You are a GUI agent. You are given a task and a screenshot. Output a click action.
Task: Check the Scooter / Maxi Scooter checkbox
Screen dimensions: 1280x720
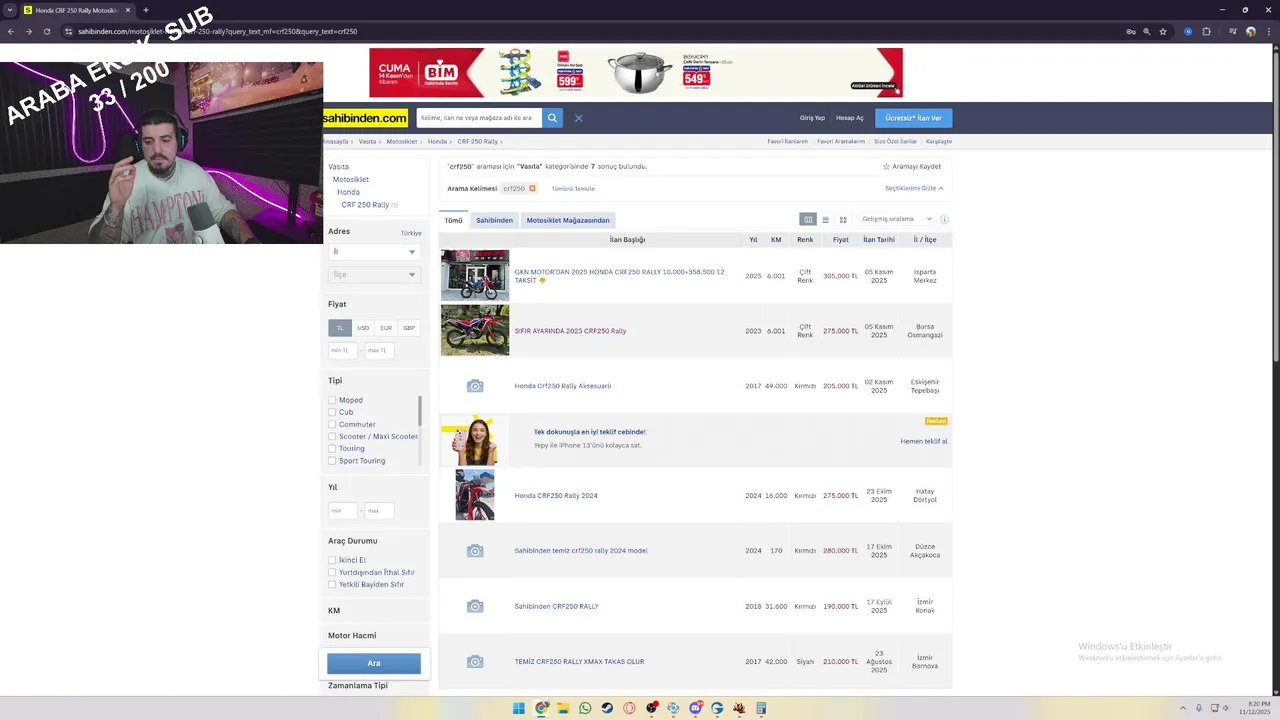pyautogui.click(x=332, y=436)
